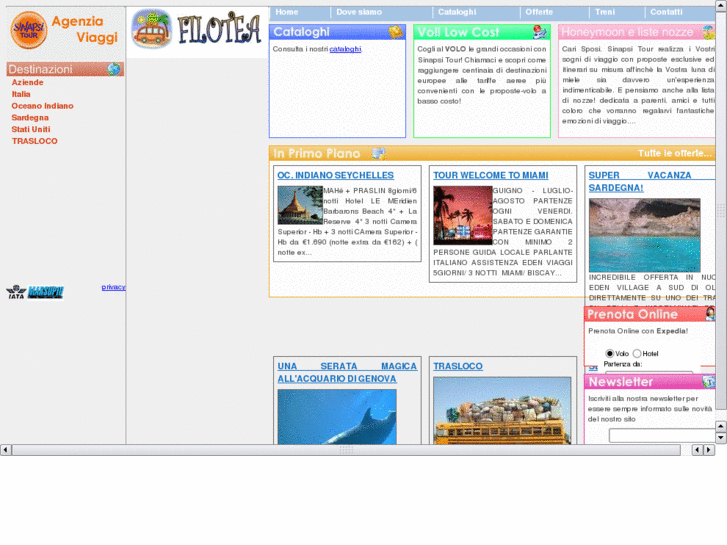This screenshot has height=545, width=727.
Task: Open the Treni menu item
Action: [x=605, y=12]
